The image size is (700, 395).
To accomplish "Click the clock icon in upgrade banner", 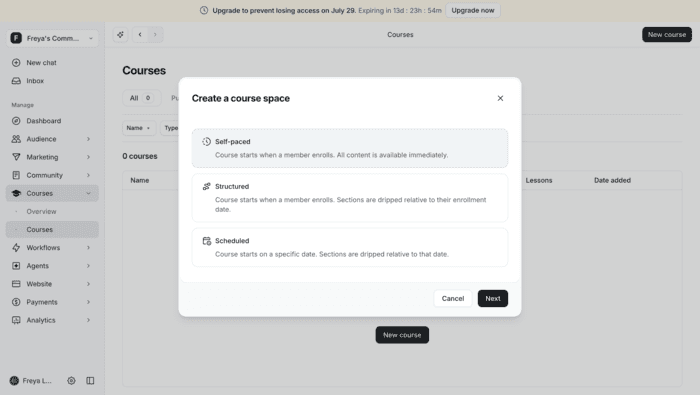I will (x=204, y=10).
